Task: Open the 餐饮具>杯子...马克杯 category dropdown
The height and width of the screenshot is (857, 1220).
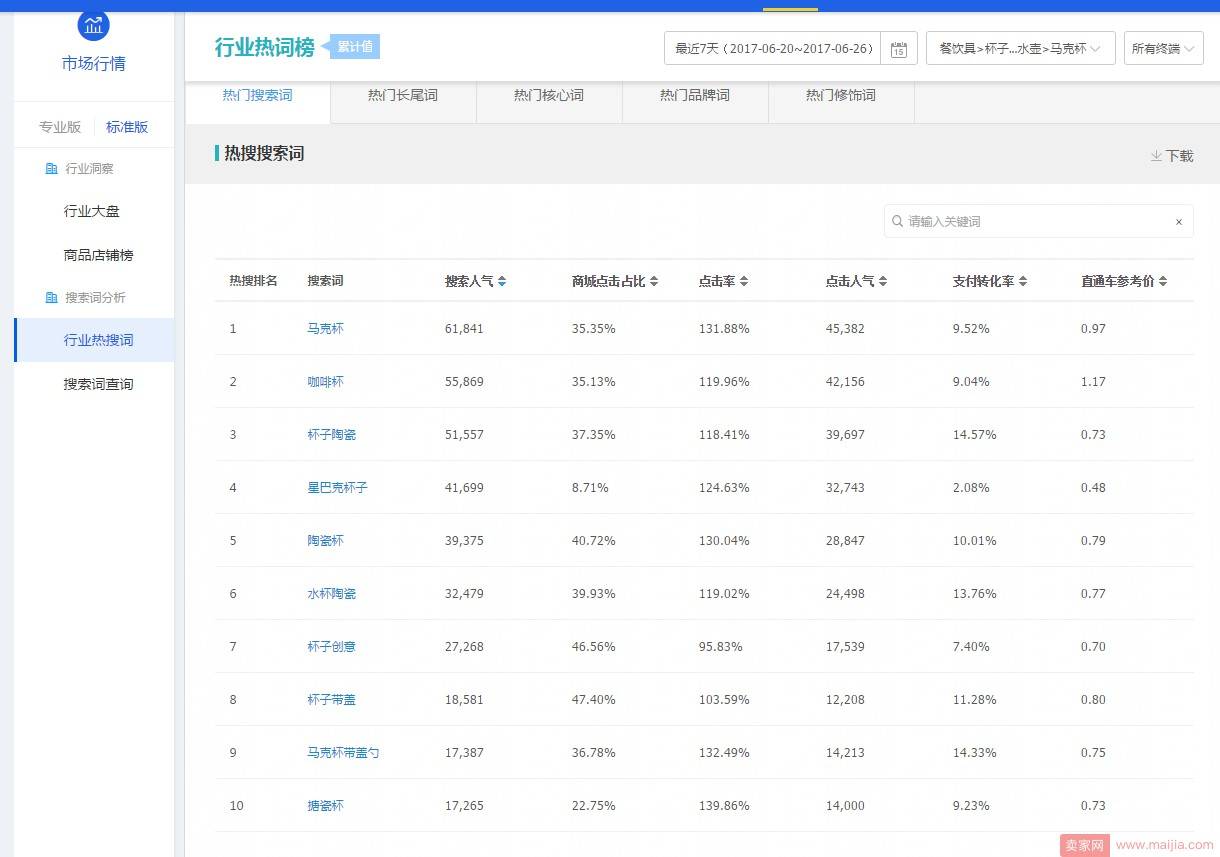Action: point(1021,48)
